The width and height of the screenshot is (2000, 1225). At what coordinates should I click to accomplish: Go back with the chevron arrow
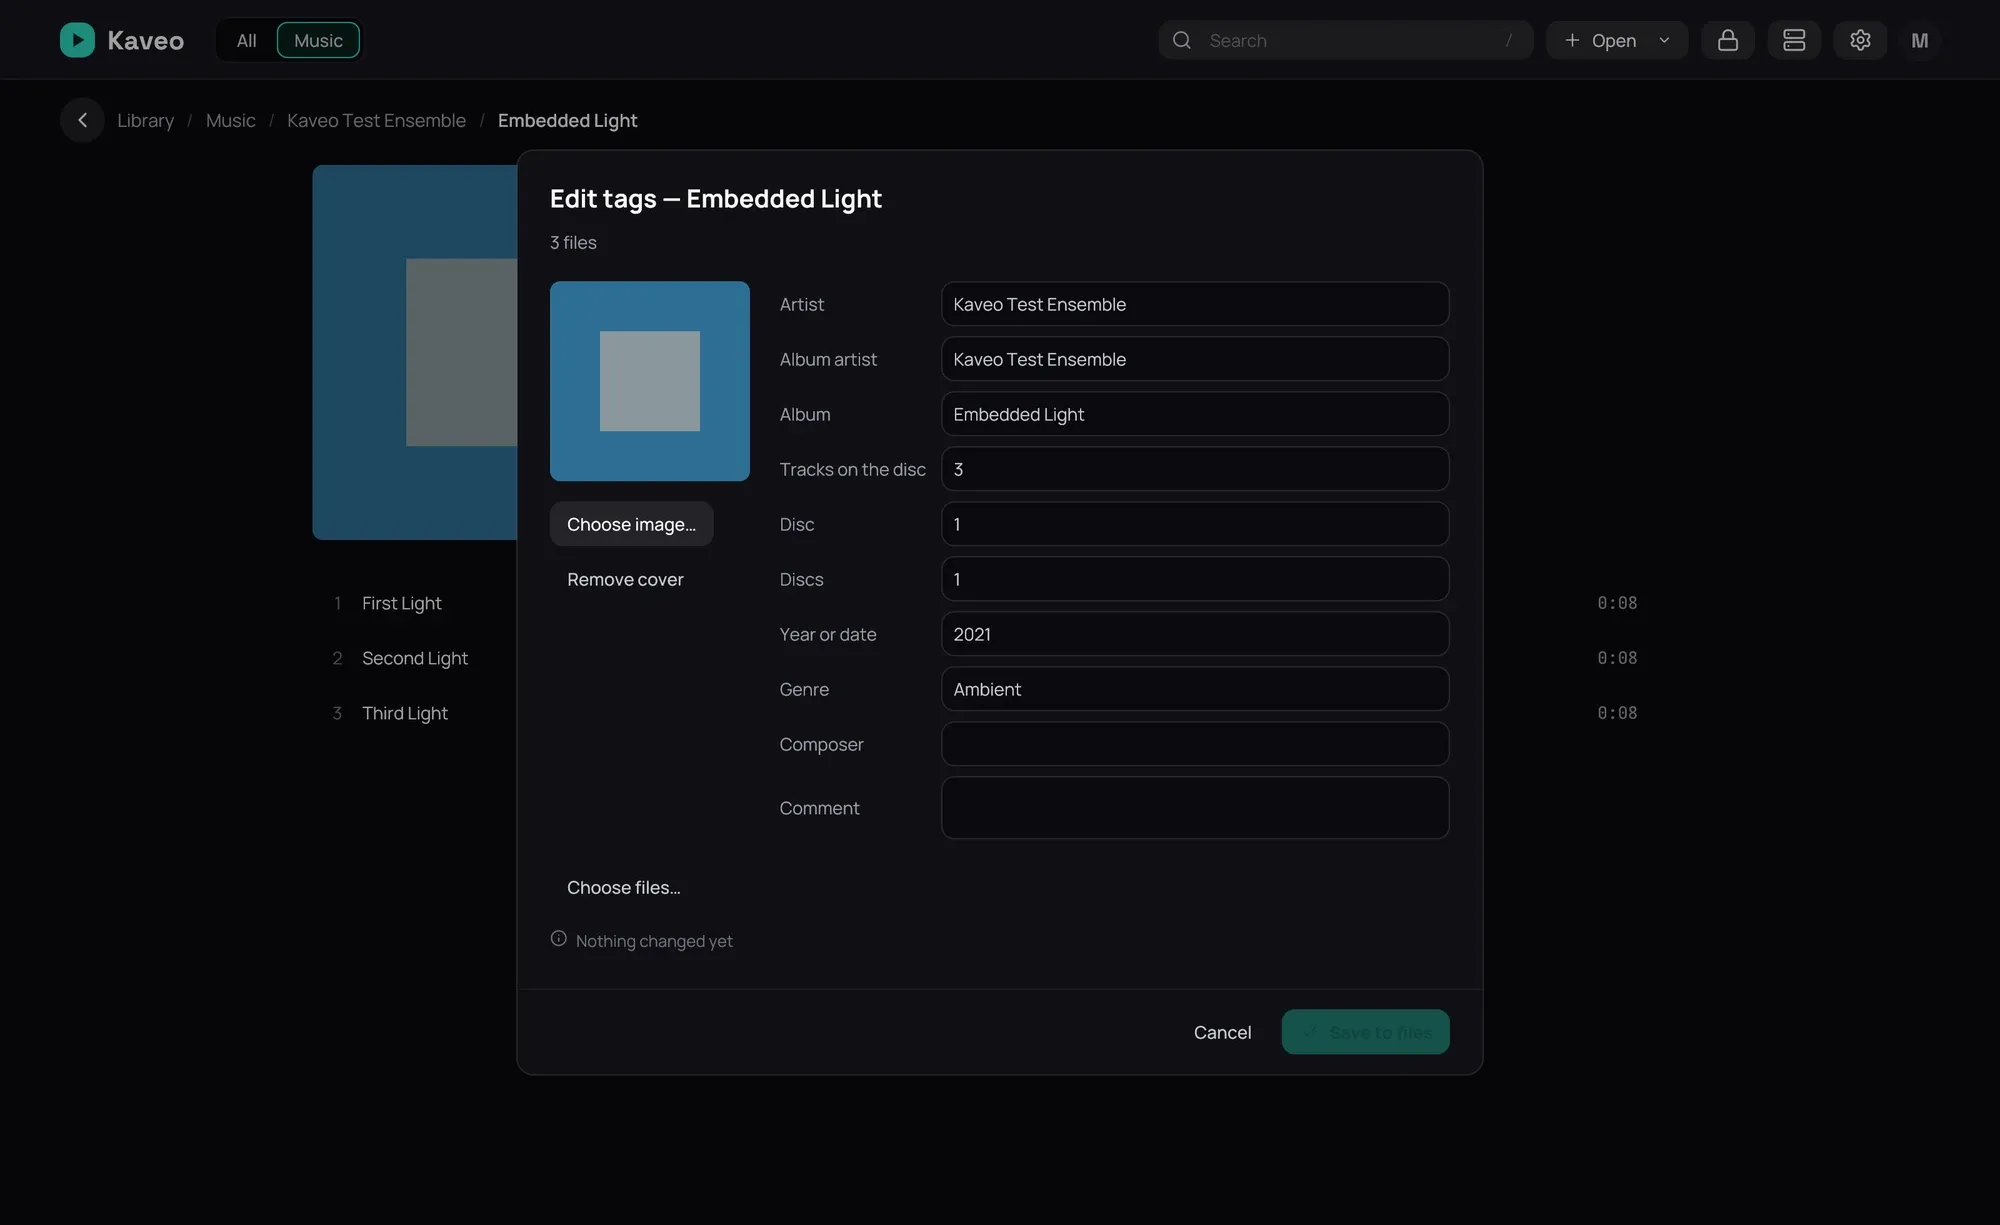(x=82, y=120)
